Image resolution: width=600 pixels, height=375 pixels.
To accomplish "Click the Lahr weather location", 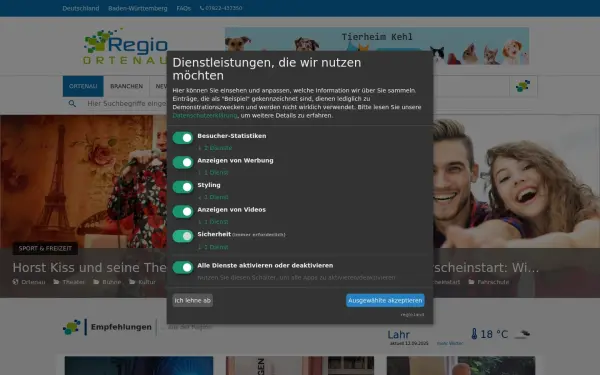I will point(398,335).
